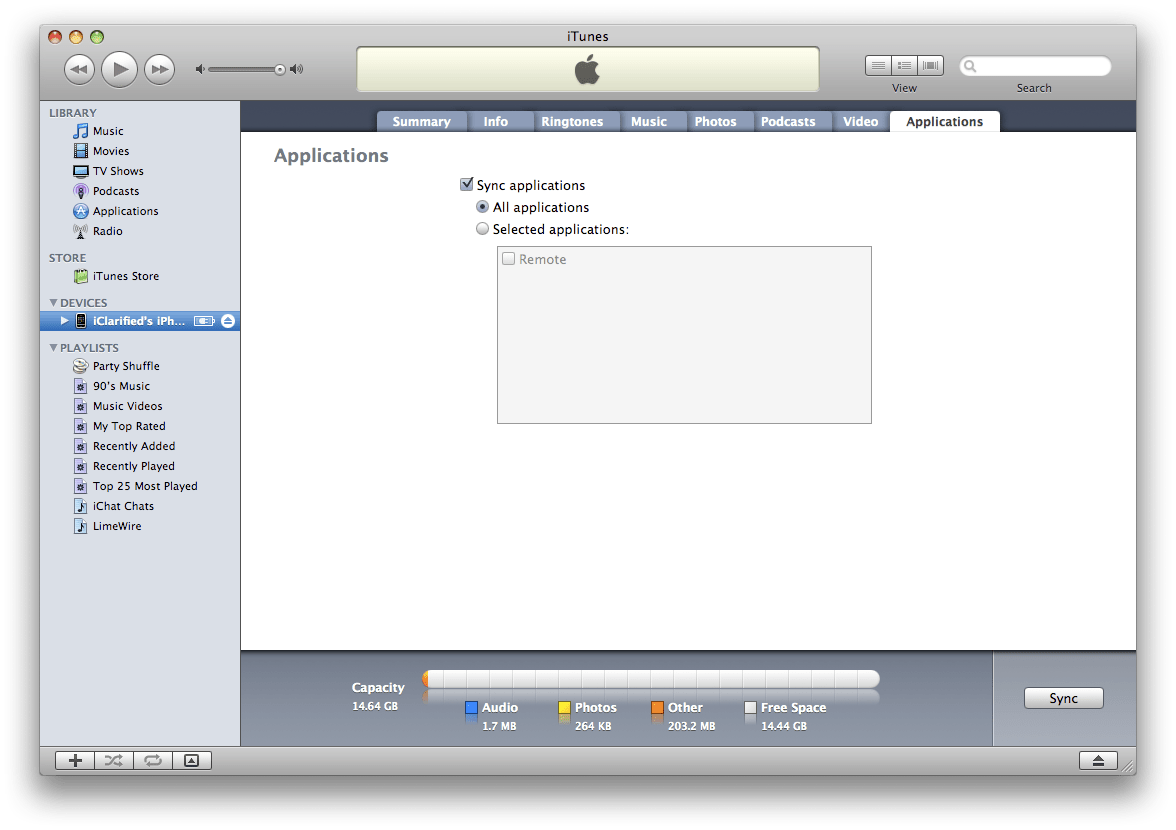
Task: Open the LimeWire playlist
Action: [x=117, y=526]
